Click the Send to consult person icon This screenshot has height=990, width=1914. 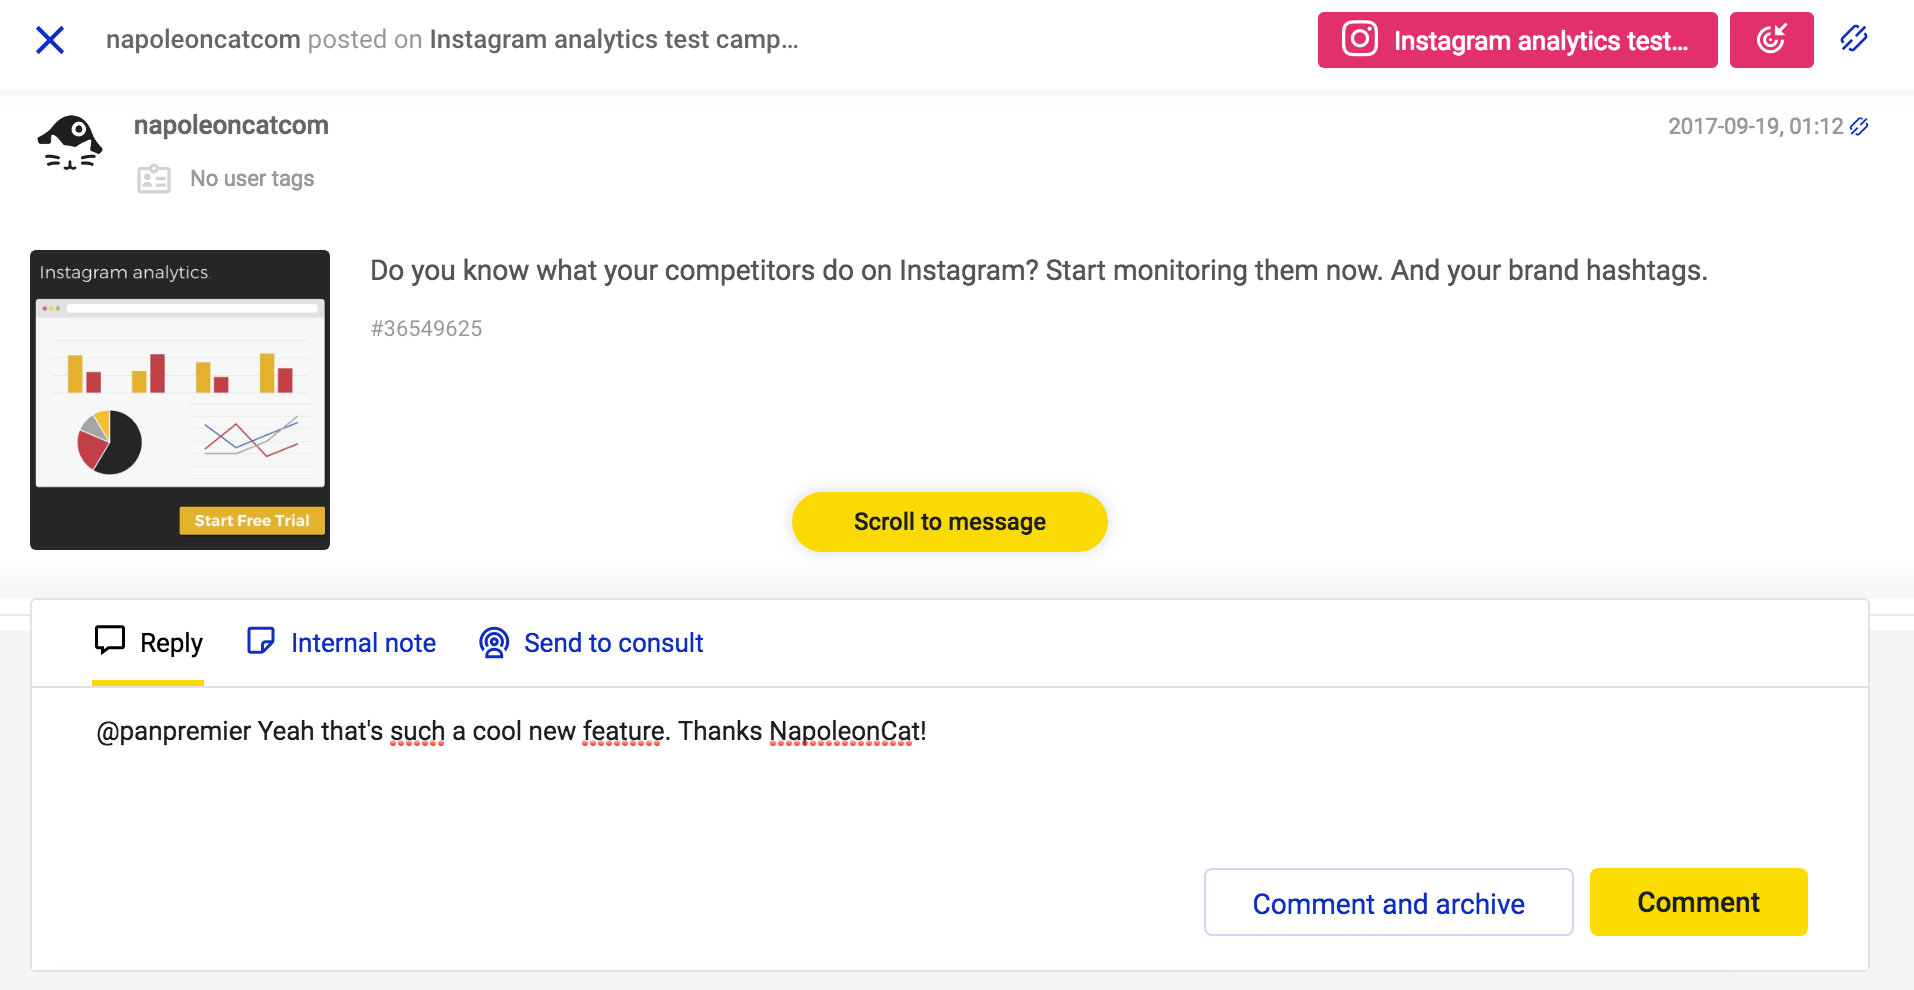pyautogui.click(x=494, y=642)
